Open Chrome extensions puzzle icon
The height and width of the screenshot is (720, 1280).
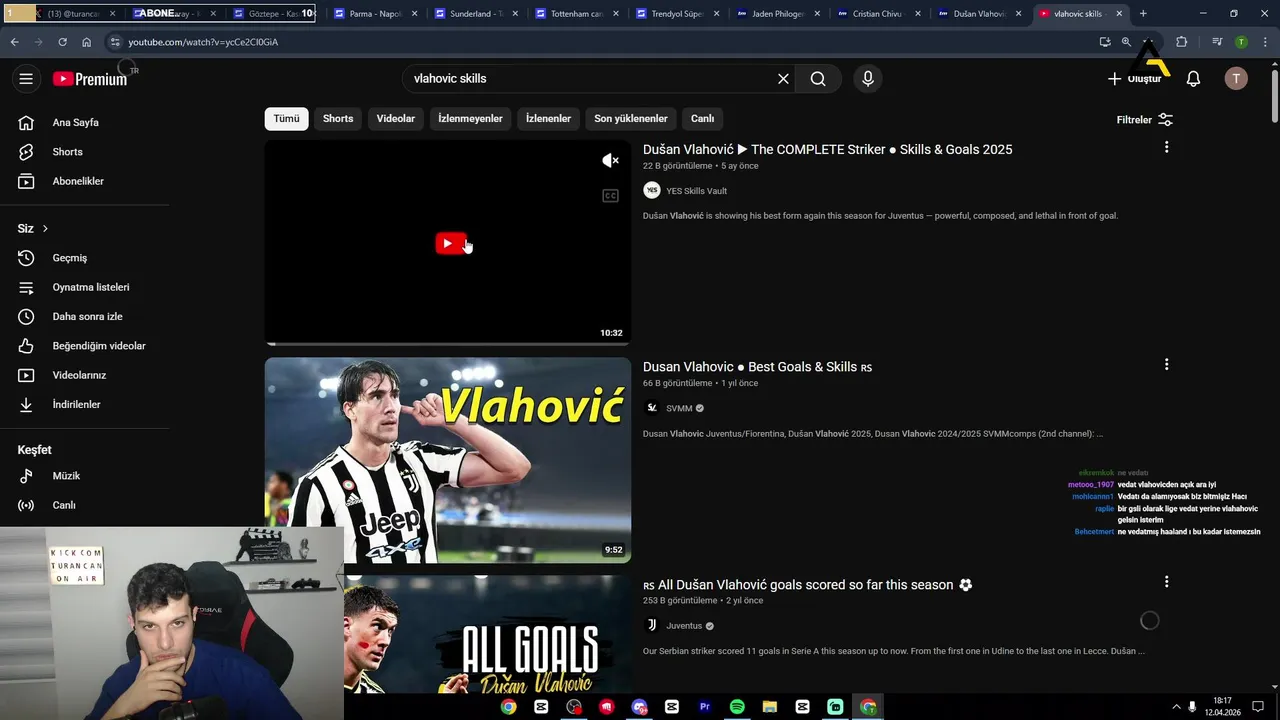coord(1182,42)
